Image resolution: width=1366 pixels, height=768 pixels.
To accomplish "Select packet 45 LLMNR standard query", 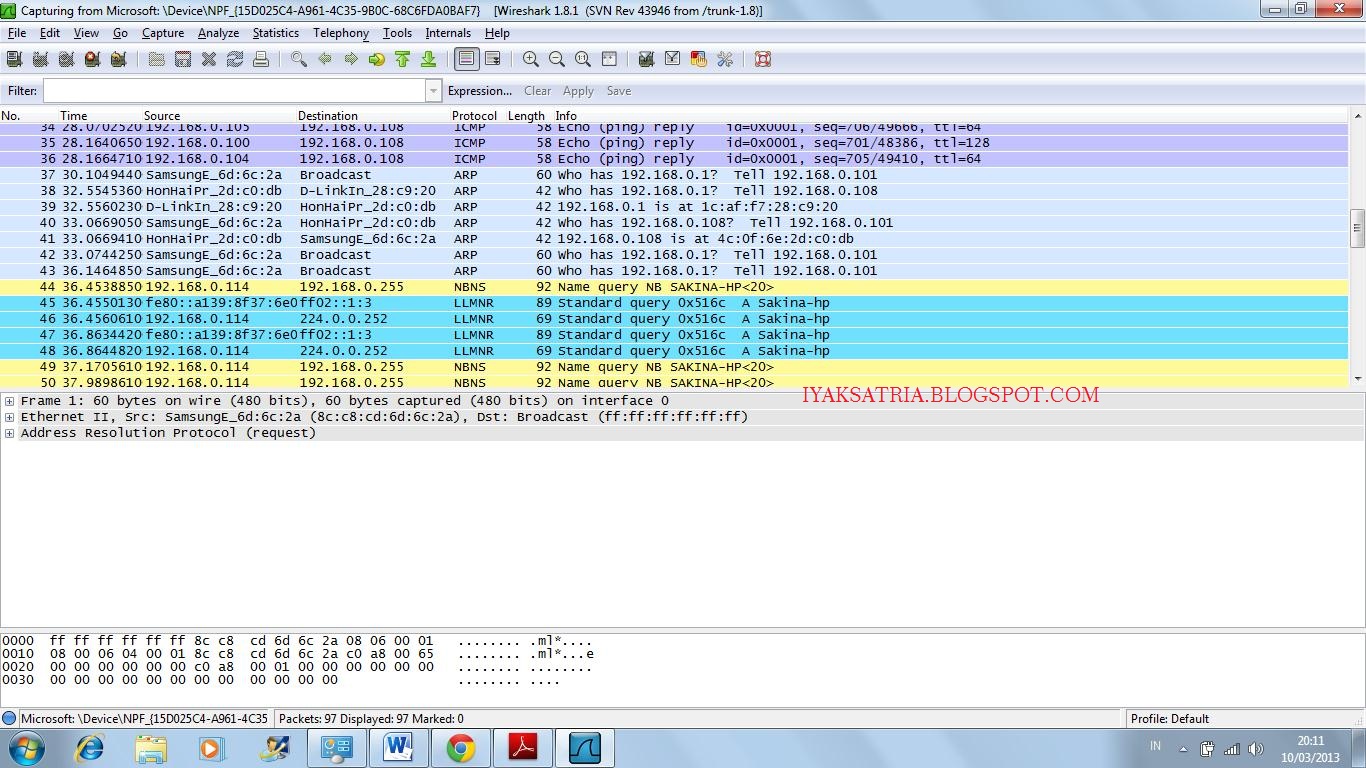I will [674, 303].
